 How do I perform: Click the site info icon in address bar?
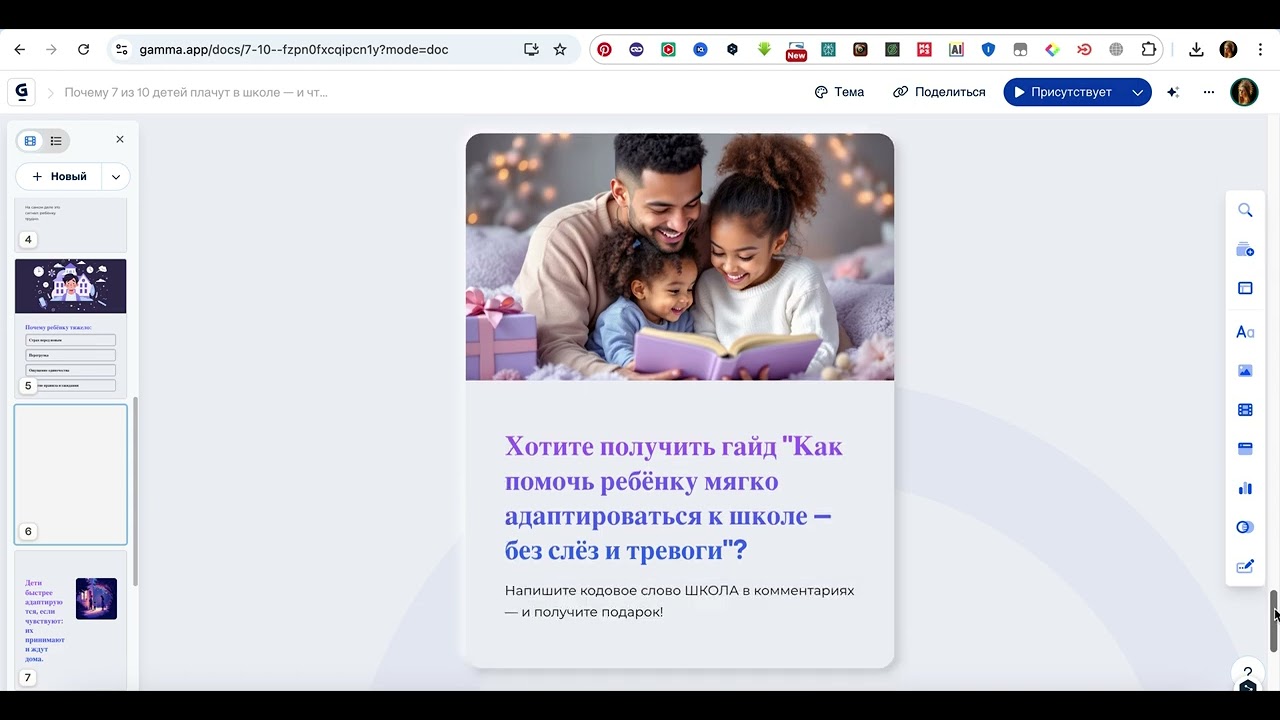(121, 49)
